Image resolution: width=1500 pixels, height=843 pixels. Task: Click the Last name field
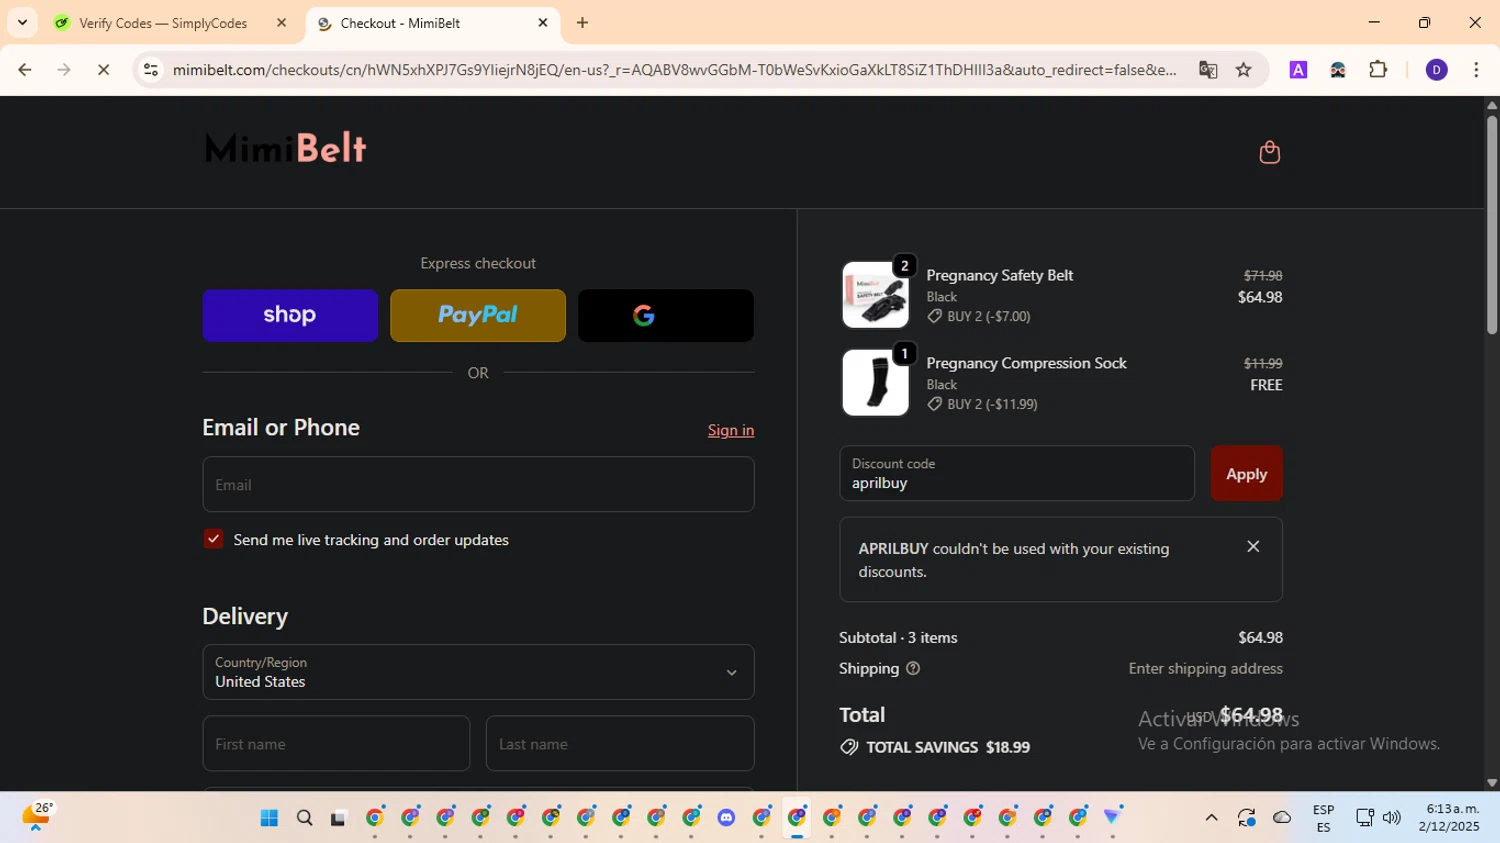620,743
